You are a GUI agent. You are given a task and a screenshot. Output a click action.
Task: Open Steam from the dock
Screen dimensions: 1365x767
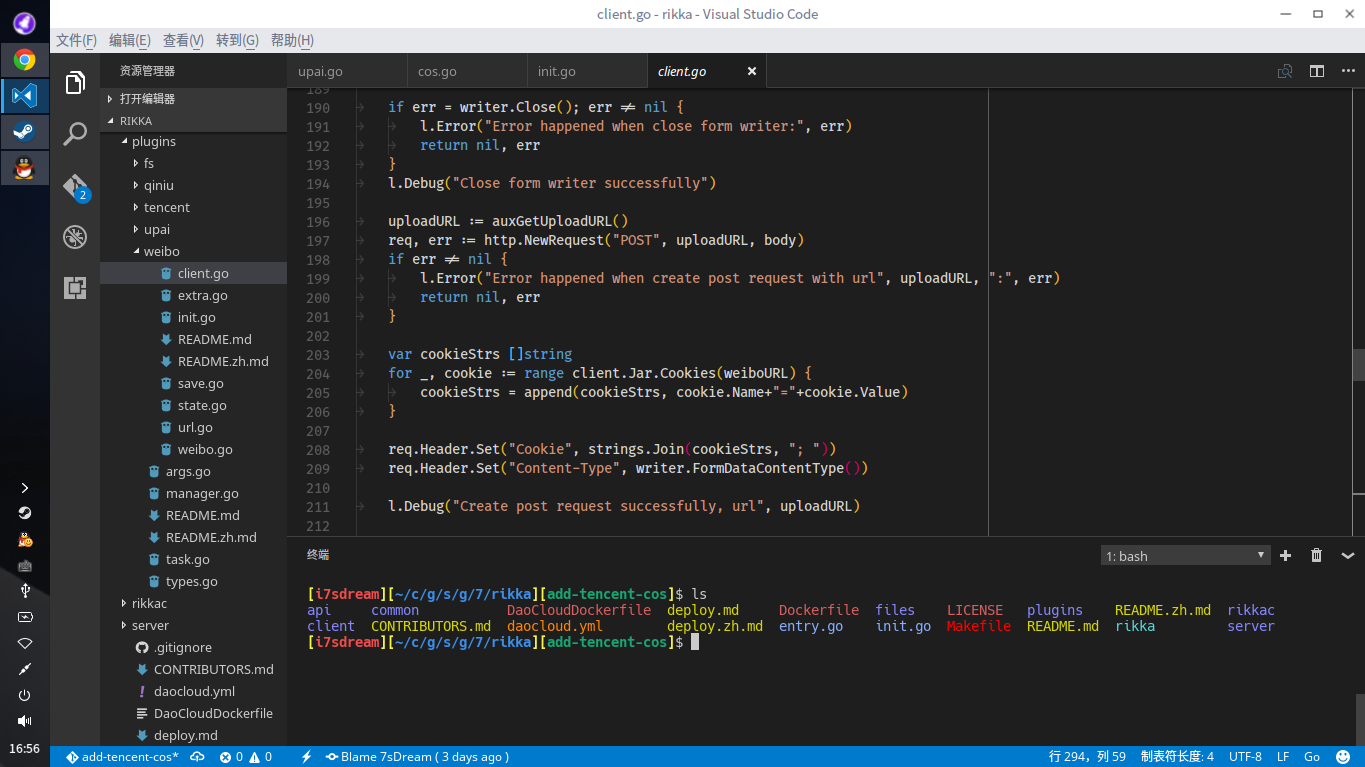[x=25, y=132]
